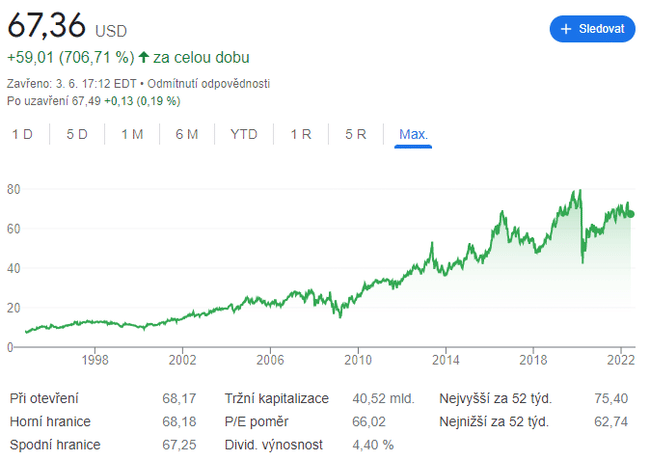The image size is (650, 460).
Task: Click the green up-arrow next to percentage change
Action: tap(143, 58)
